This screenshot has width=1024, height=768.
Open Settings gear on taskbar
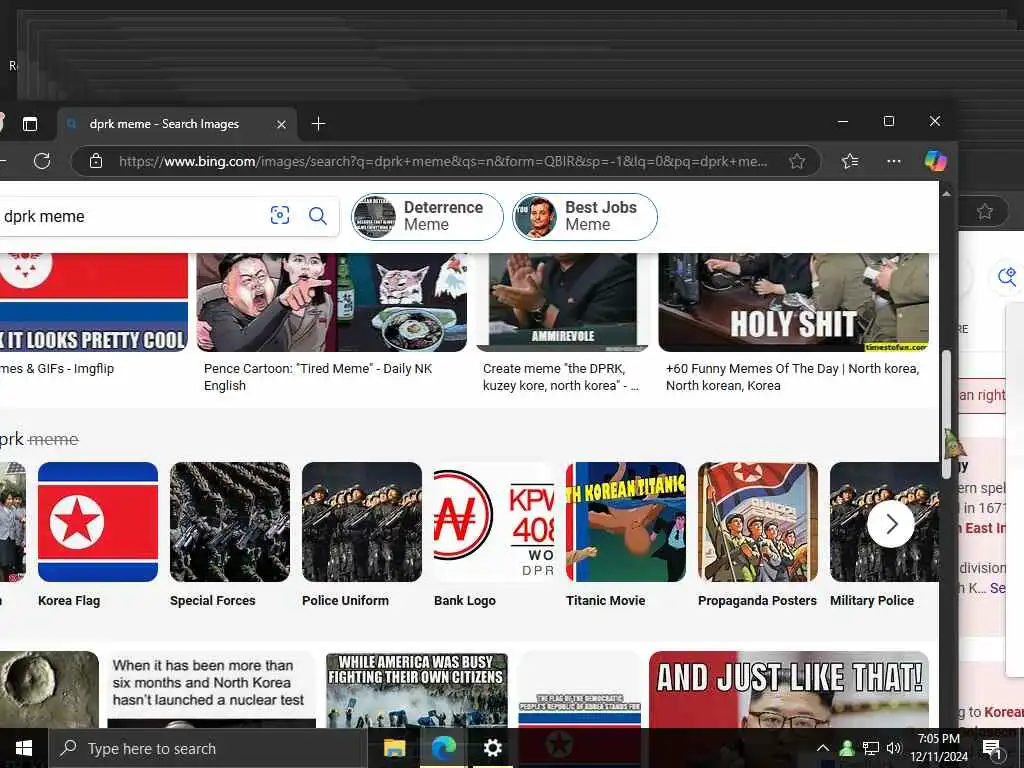[492, 748]
